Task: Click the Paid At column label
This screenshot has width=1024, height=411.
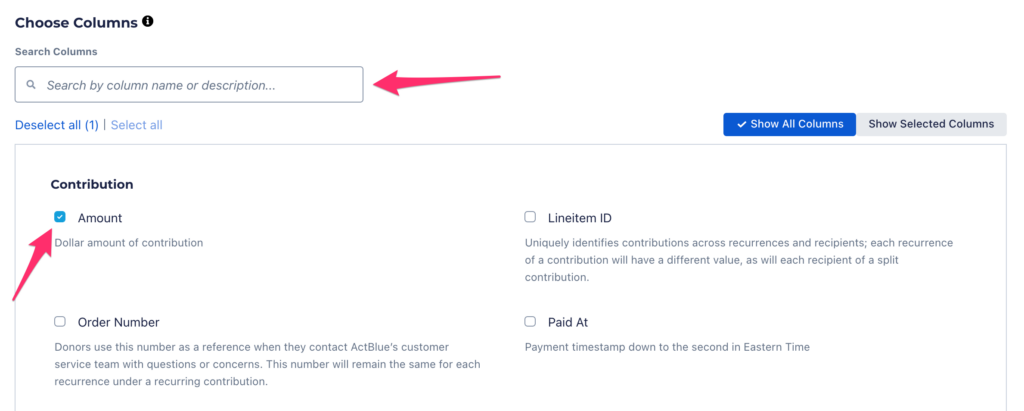Action: coord(568,322)
